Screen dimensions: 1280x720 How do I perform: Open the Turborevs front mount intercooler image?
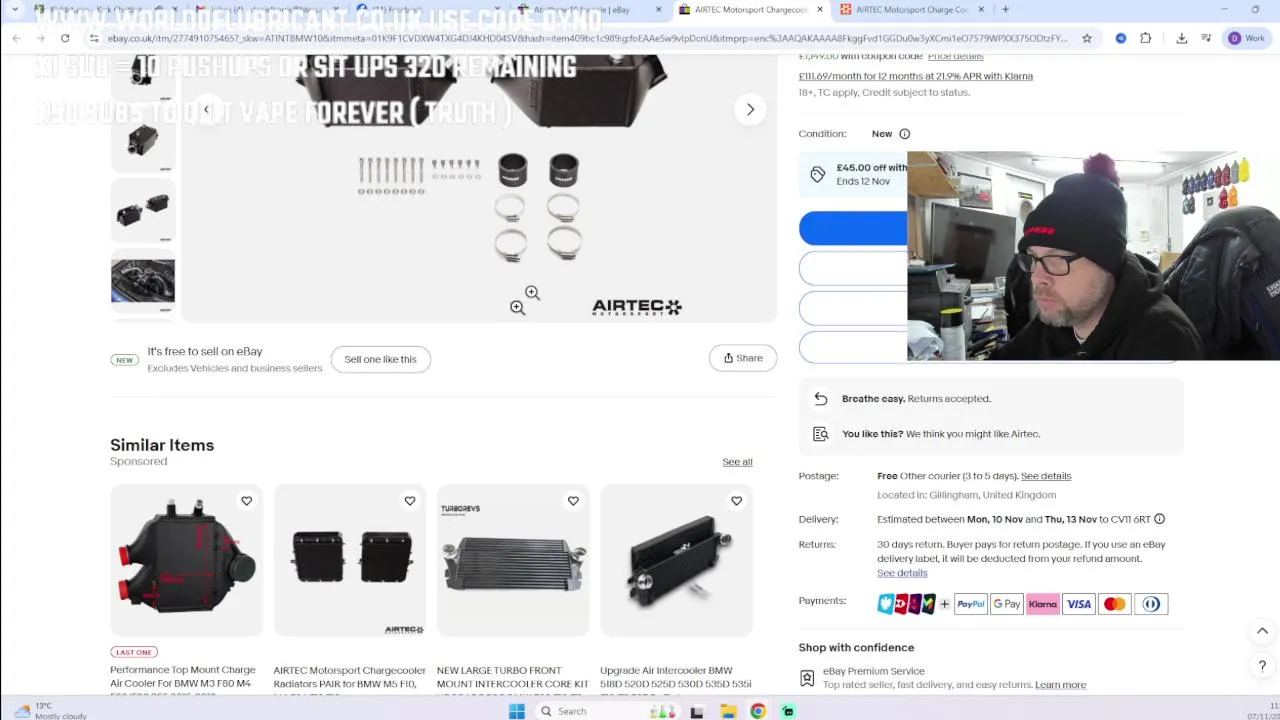pyautogui.click(x=513, y=560)
